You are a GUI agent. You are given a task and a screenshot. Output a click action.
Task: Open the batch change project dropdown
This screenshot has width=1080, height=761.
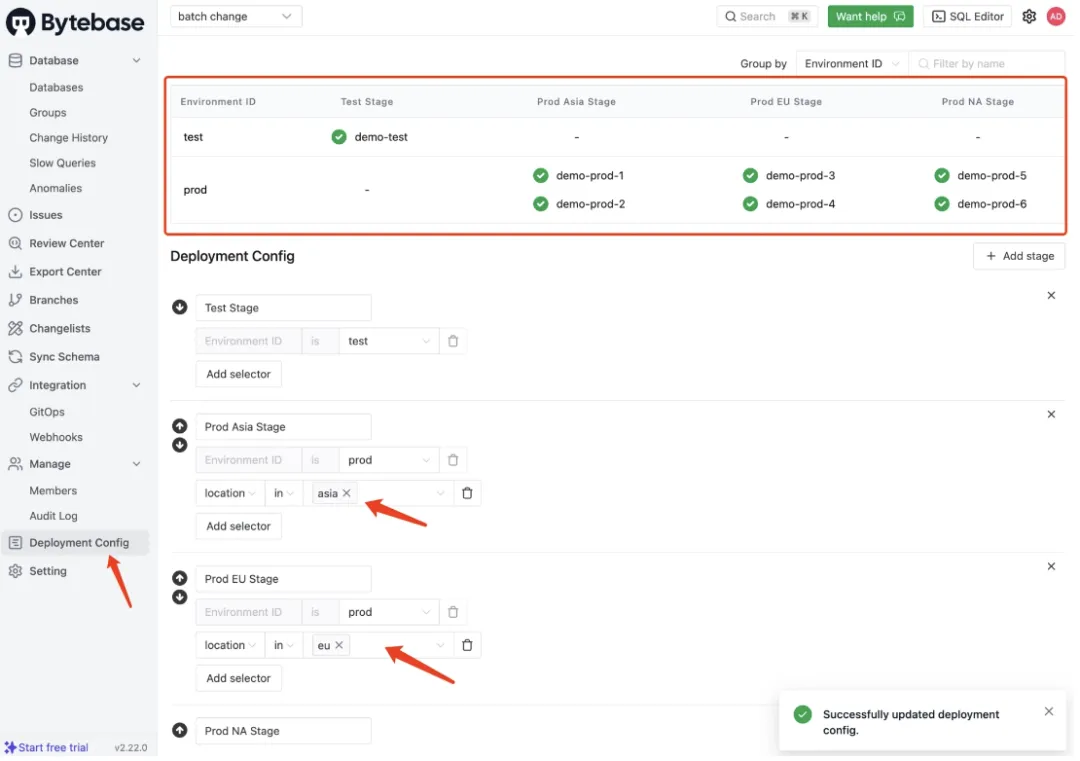point(236,16)
